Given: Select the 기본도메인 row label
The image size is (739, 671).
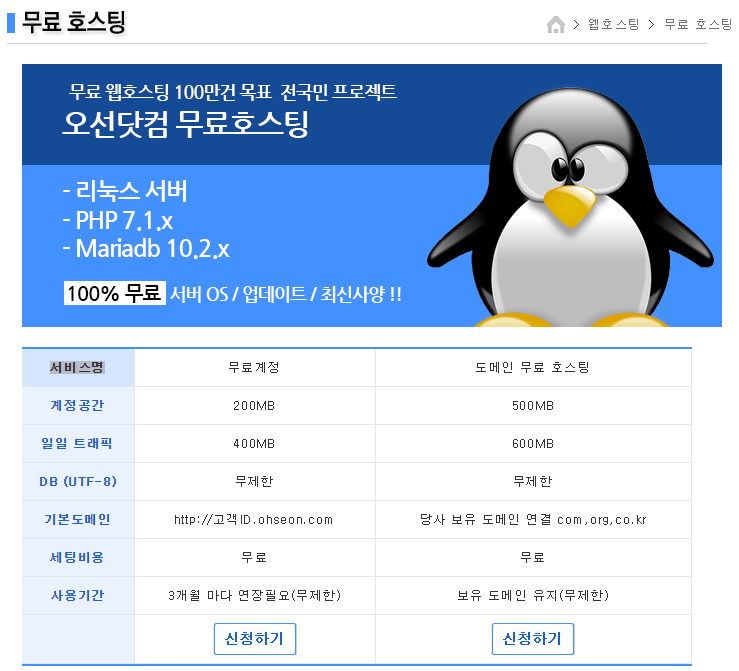Looking at the screenshot, I should point(77,520).
